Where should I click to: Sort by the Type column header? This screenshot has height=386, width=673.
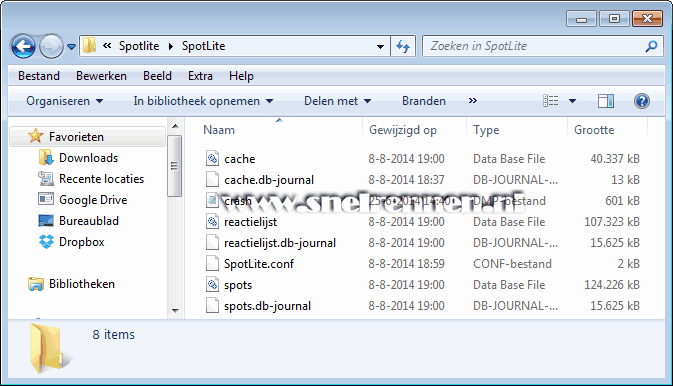click(486, 130)
